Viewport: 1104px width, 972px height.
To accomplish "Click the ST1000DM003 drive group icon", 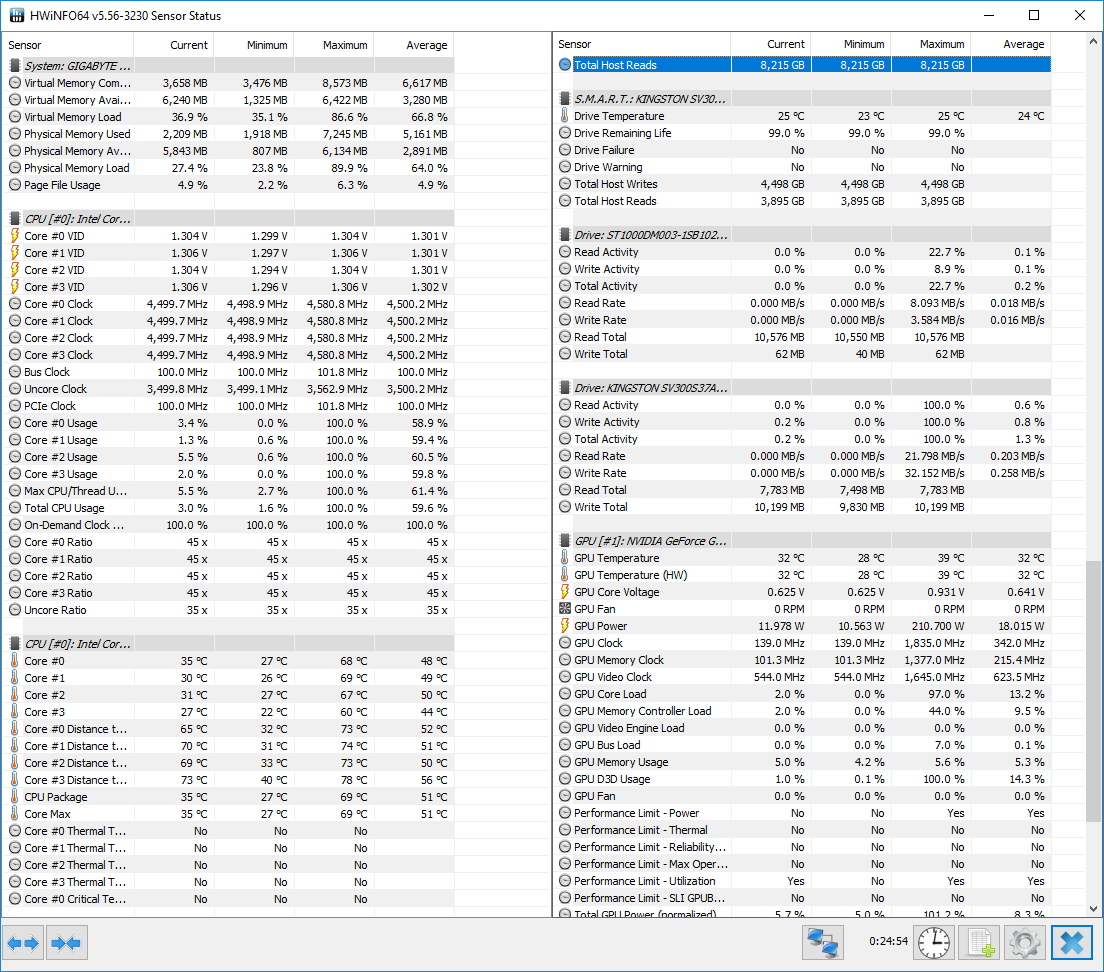I will (565, 234).
